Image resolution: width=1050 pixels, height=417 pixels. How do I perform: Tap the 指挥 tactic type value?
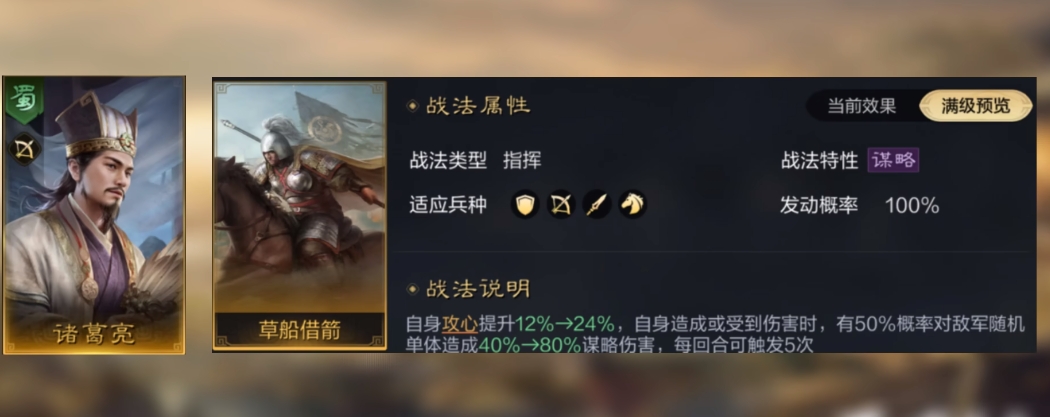point(522,161)
